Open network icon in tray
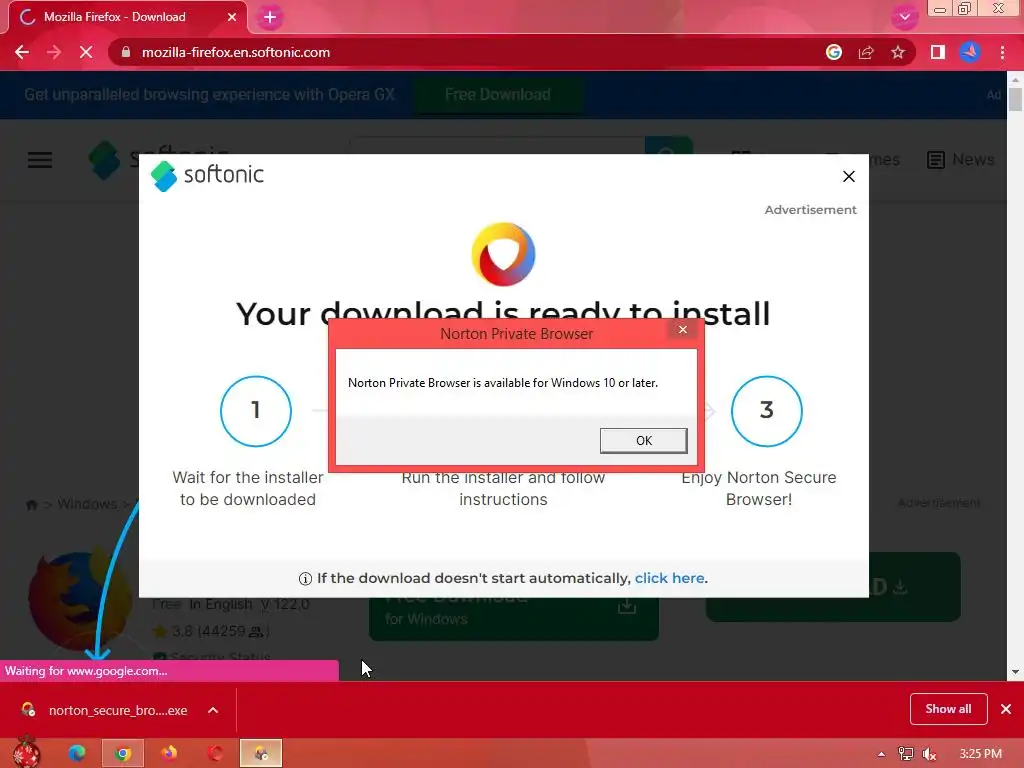The height and width of the screenshot is (768, 1024). tap(906, 754)
